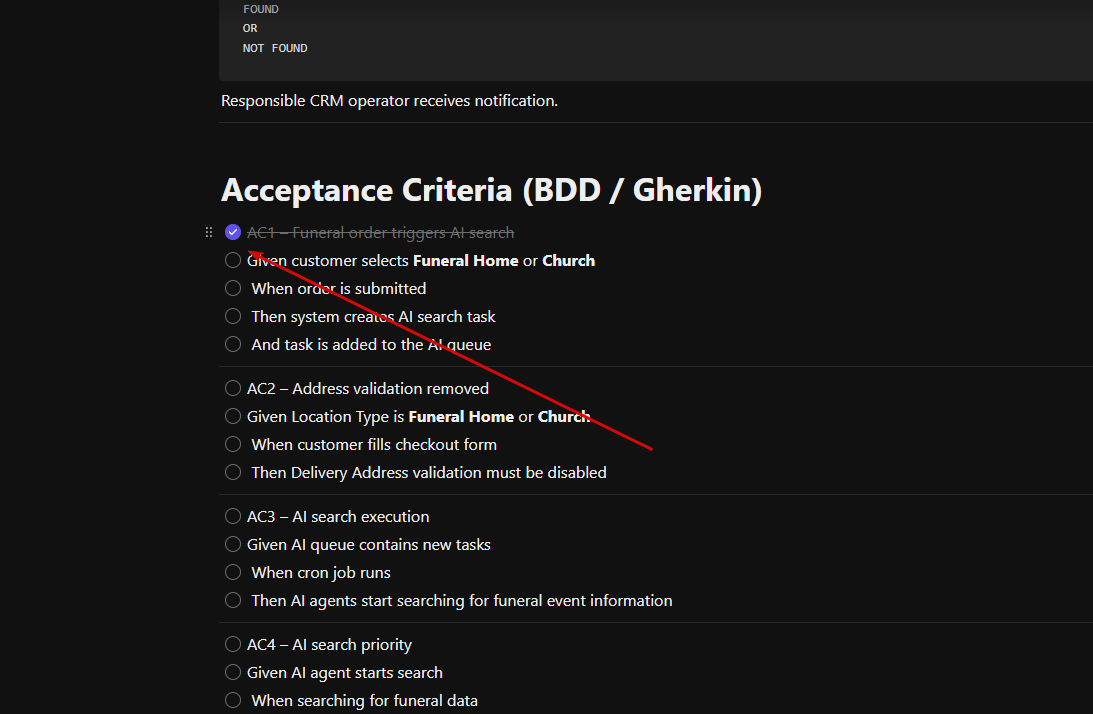
Task: Tick 'Given AI queue contains new tasks'
Action: point(233,544)
